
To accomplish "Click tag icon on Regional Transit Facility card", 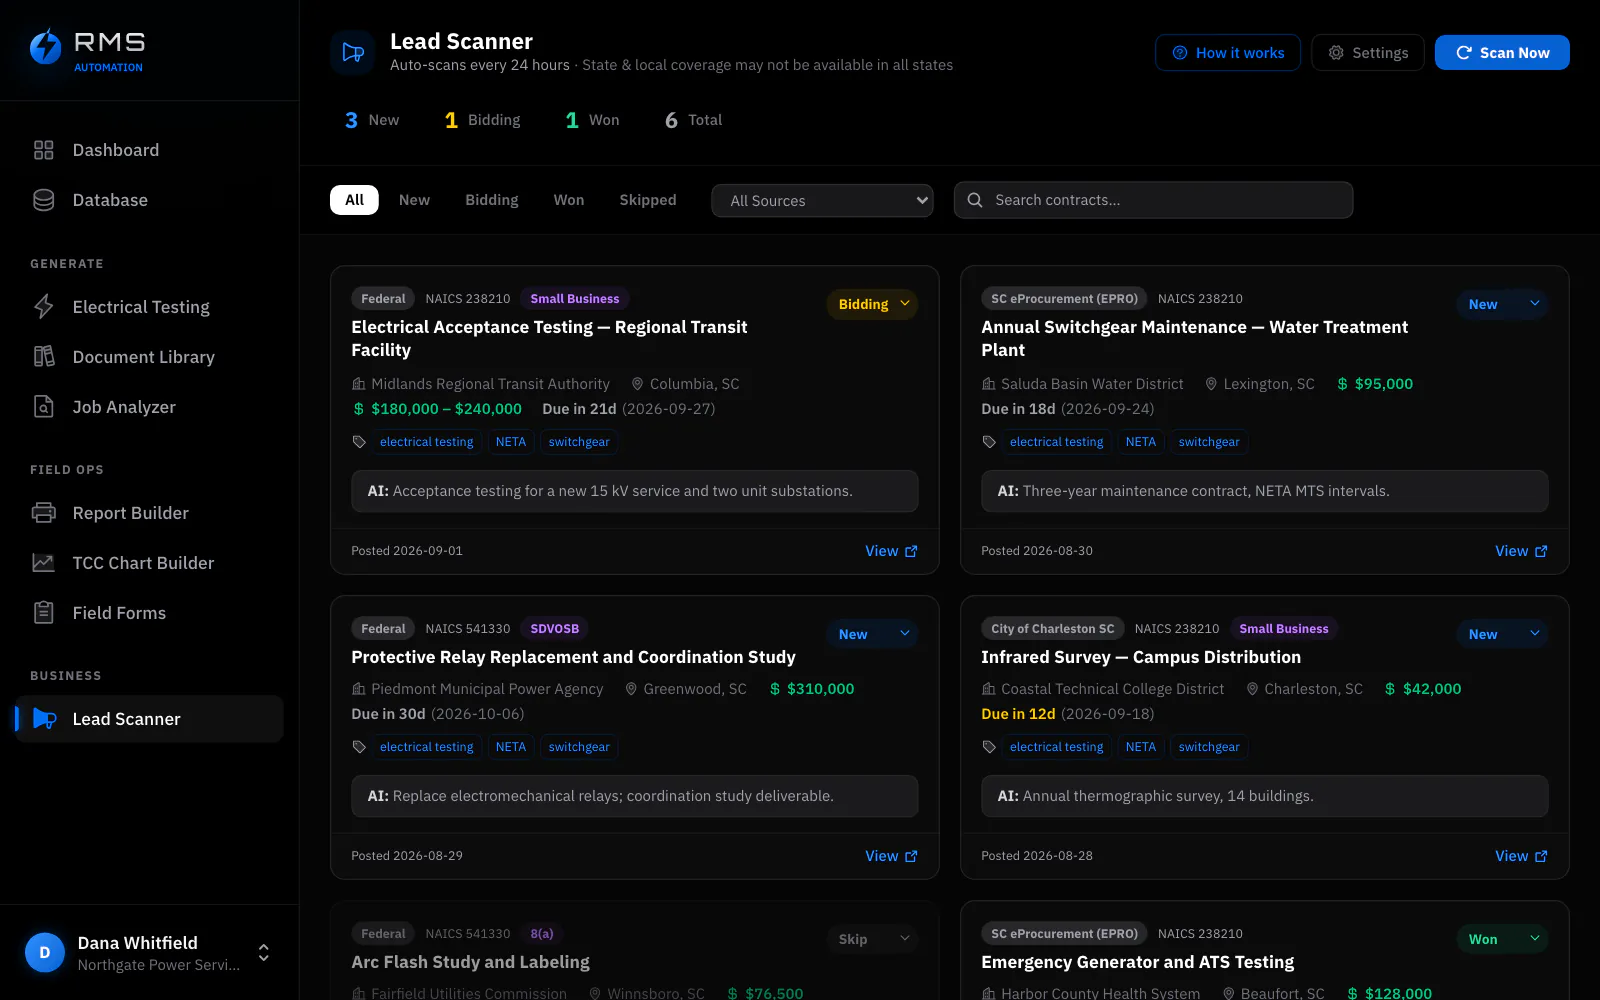I will (359, 442).
